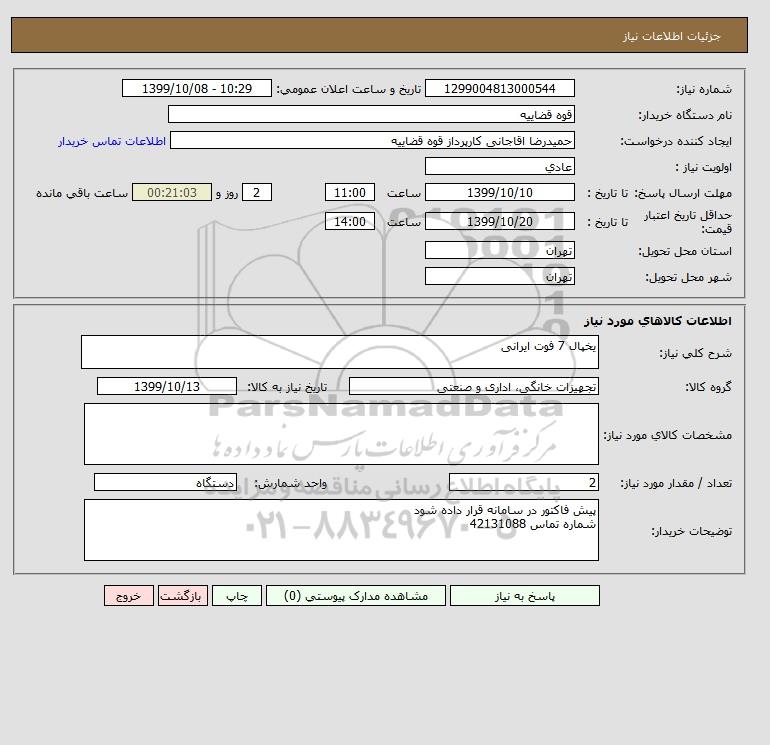Click the empty مشخصات کالای مورد نیاز box
This screenshot has width=770, height=745.
click(x=341, y=434)
